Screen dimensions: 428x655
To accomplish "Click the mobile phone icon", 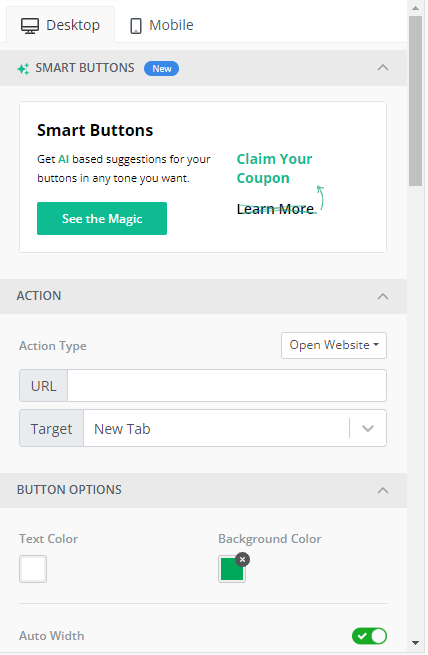I will [x=136, y=25].
